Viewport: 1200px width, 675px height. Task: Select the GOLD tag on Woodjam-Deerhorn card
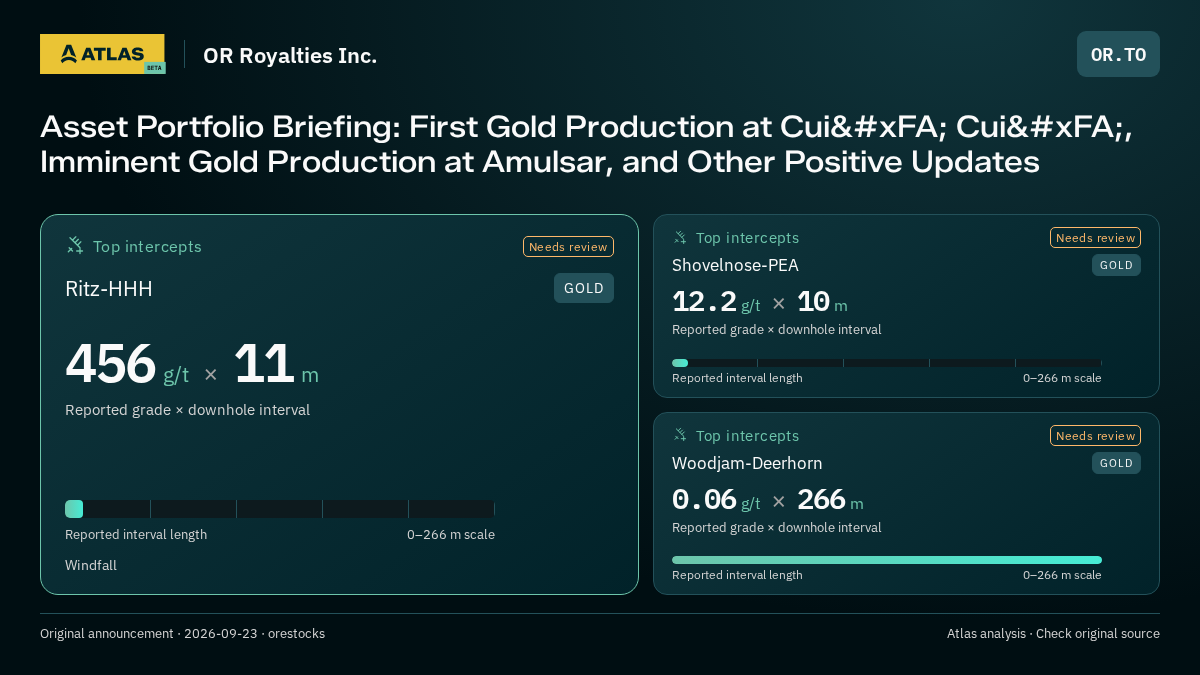(x=1116, y=463)
